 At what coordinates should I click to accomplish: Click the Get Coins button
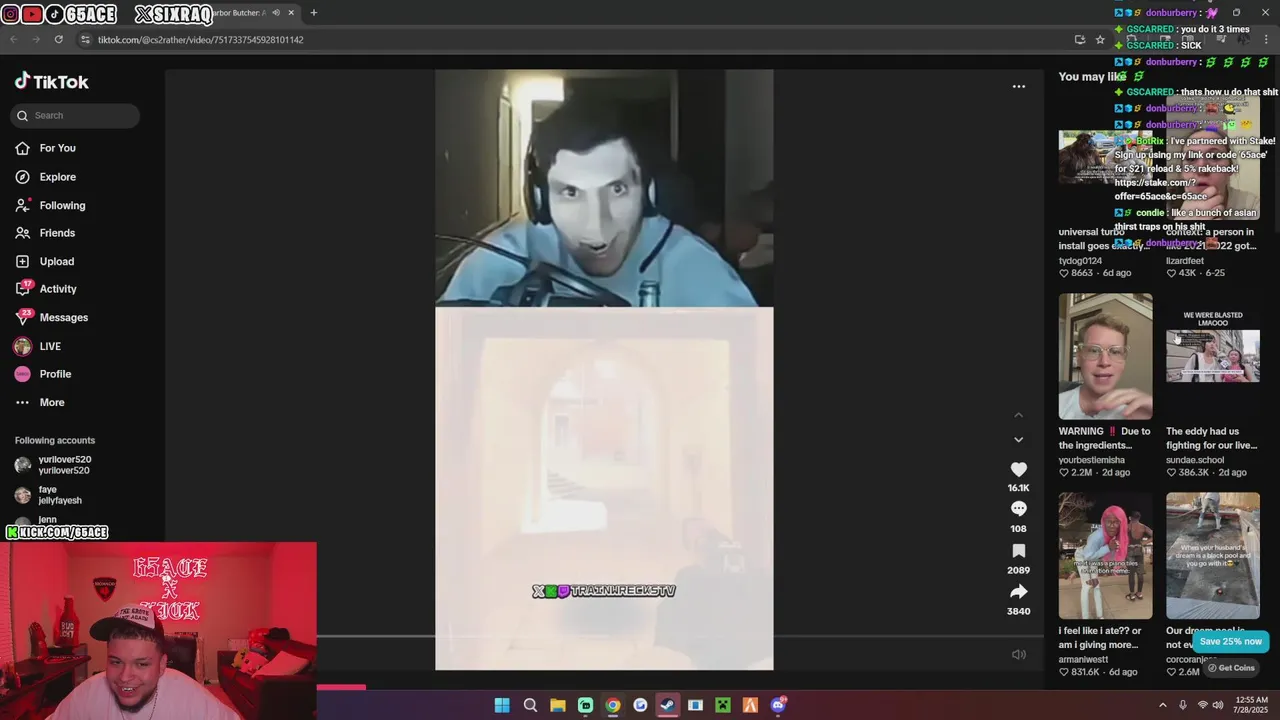click(1230, 668)
